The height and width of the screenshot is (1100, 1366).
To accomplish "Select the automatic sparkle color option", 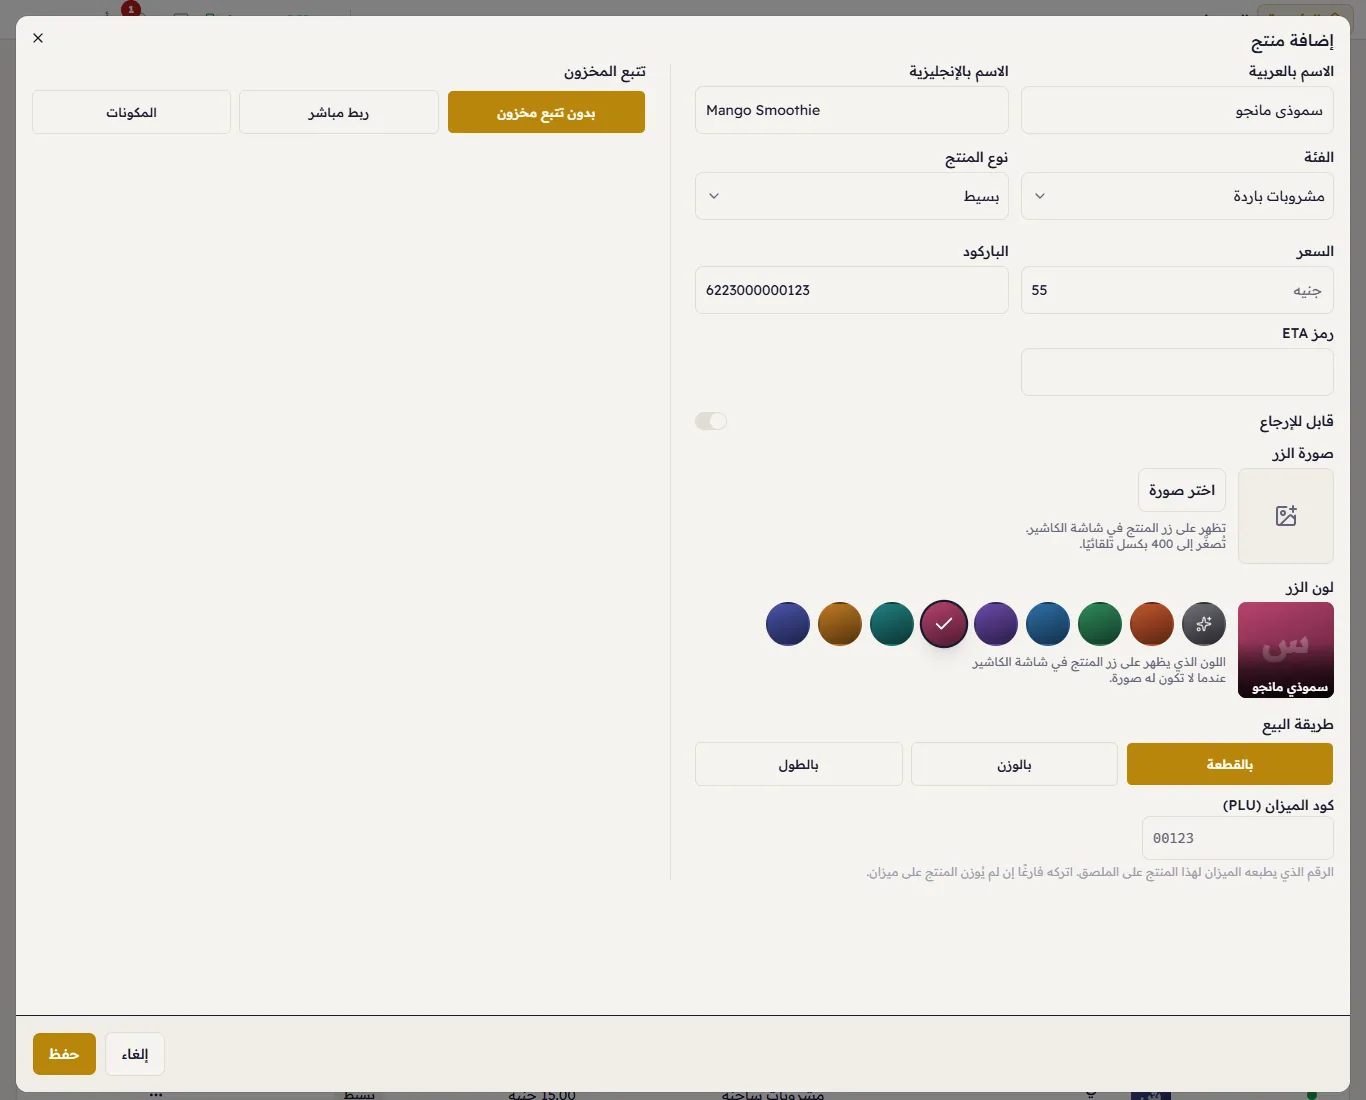I will point(1204,624).
